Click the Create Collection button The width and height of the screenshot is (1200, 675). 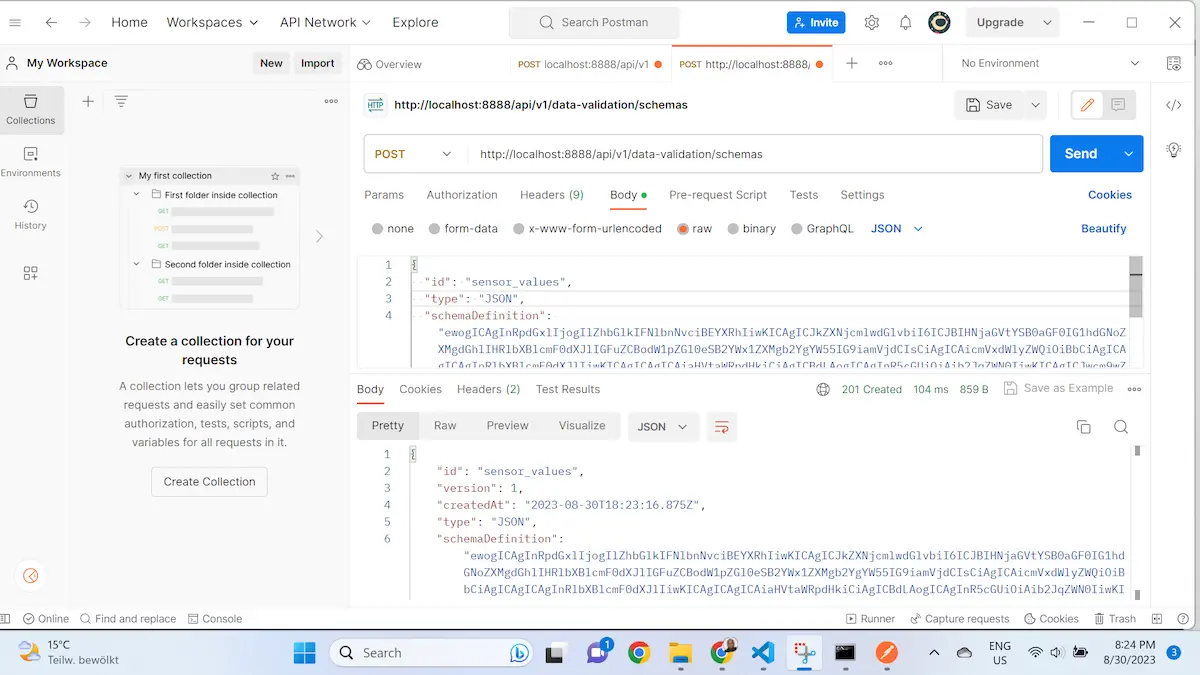coord(209,481)
